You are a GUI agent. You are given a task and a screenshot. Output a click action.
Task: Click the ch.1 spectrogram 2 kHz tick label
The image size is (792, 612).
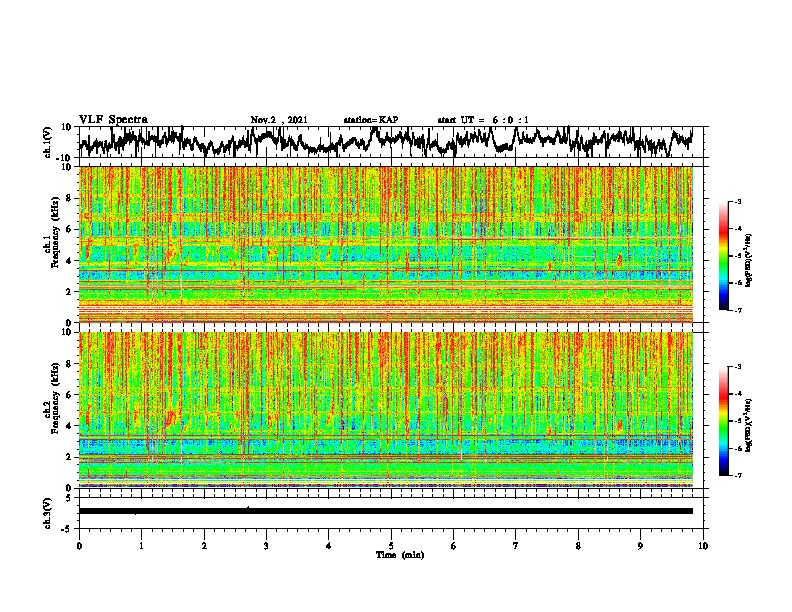[x=69, y=291]
